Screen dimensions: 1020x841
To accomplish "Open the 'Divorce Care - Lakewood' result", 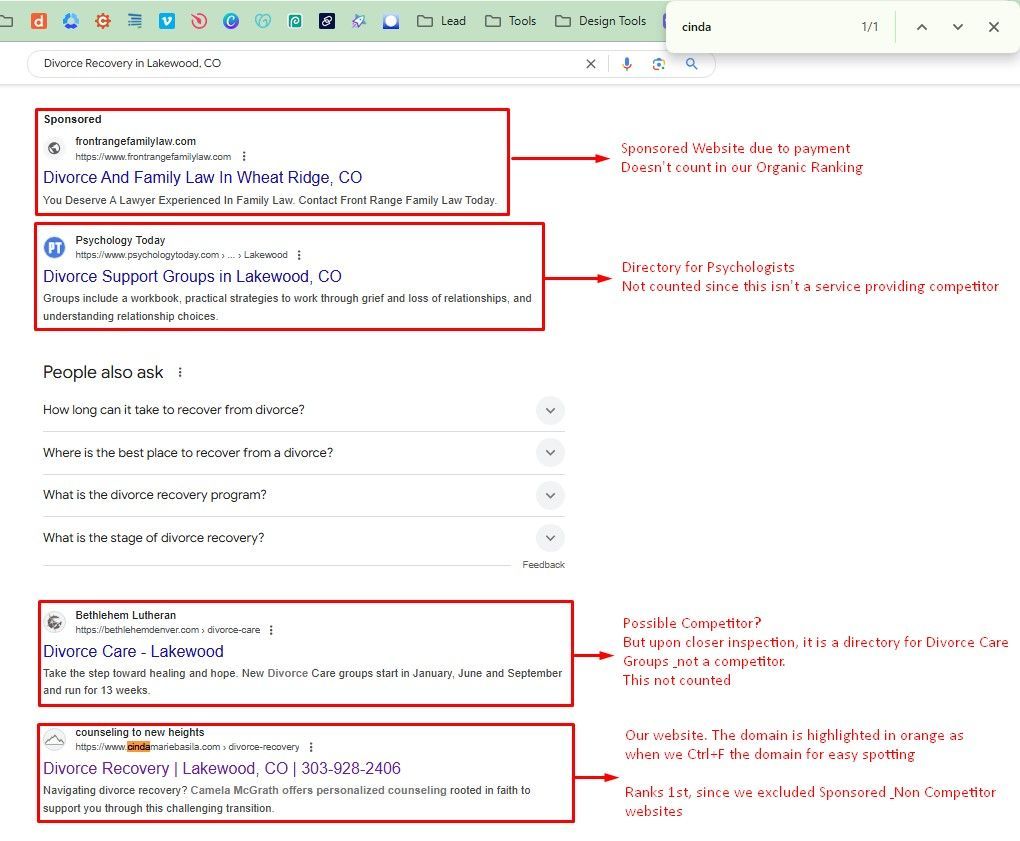I will pos(133,651).
